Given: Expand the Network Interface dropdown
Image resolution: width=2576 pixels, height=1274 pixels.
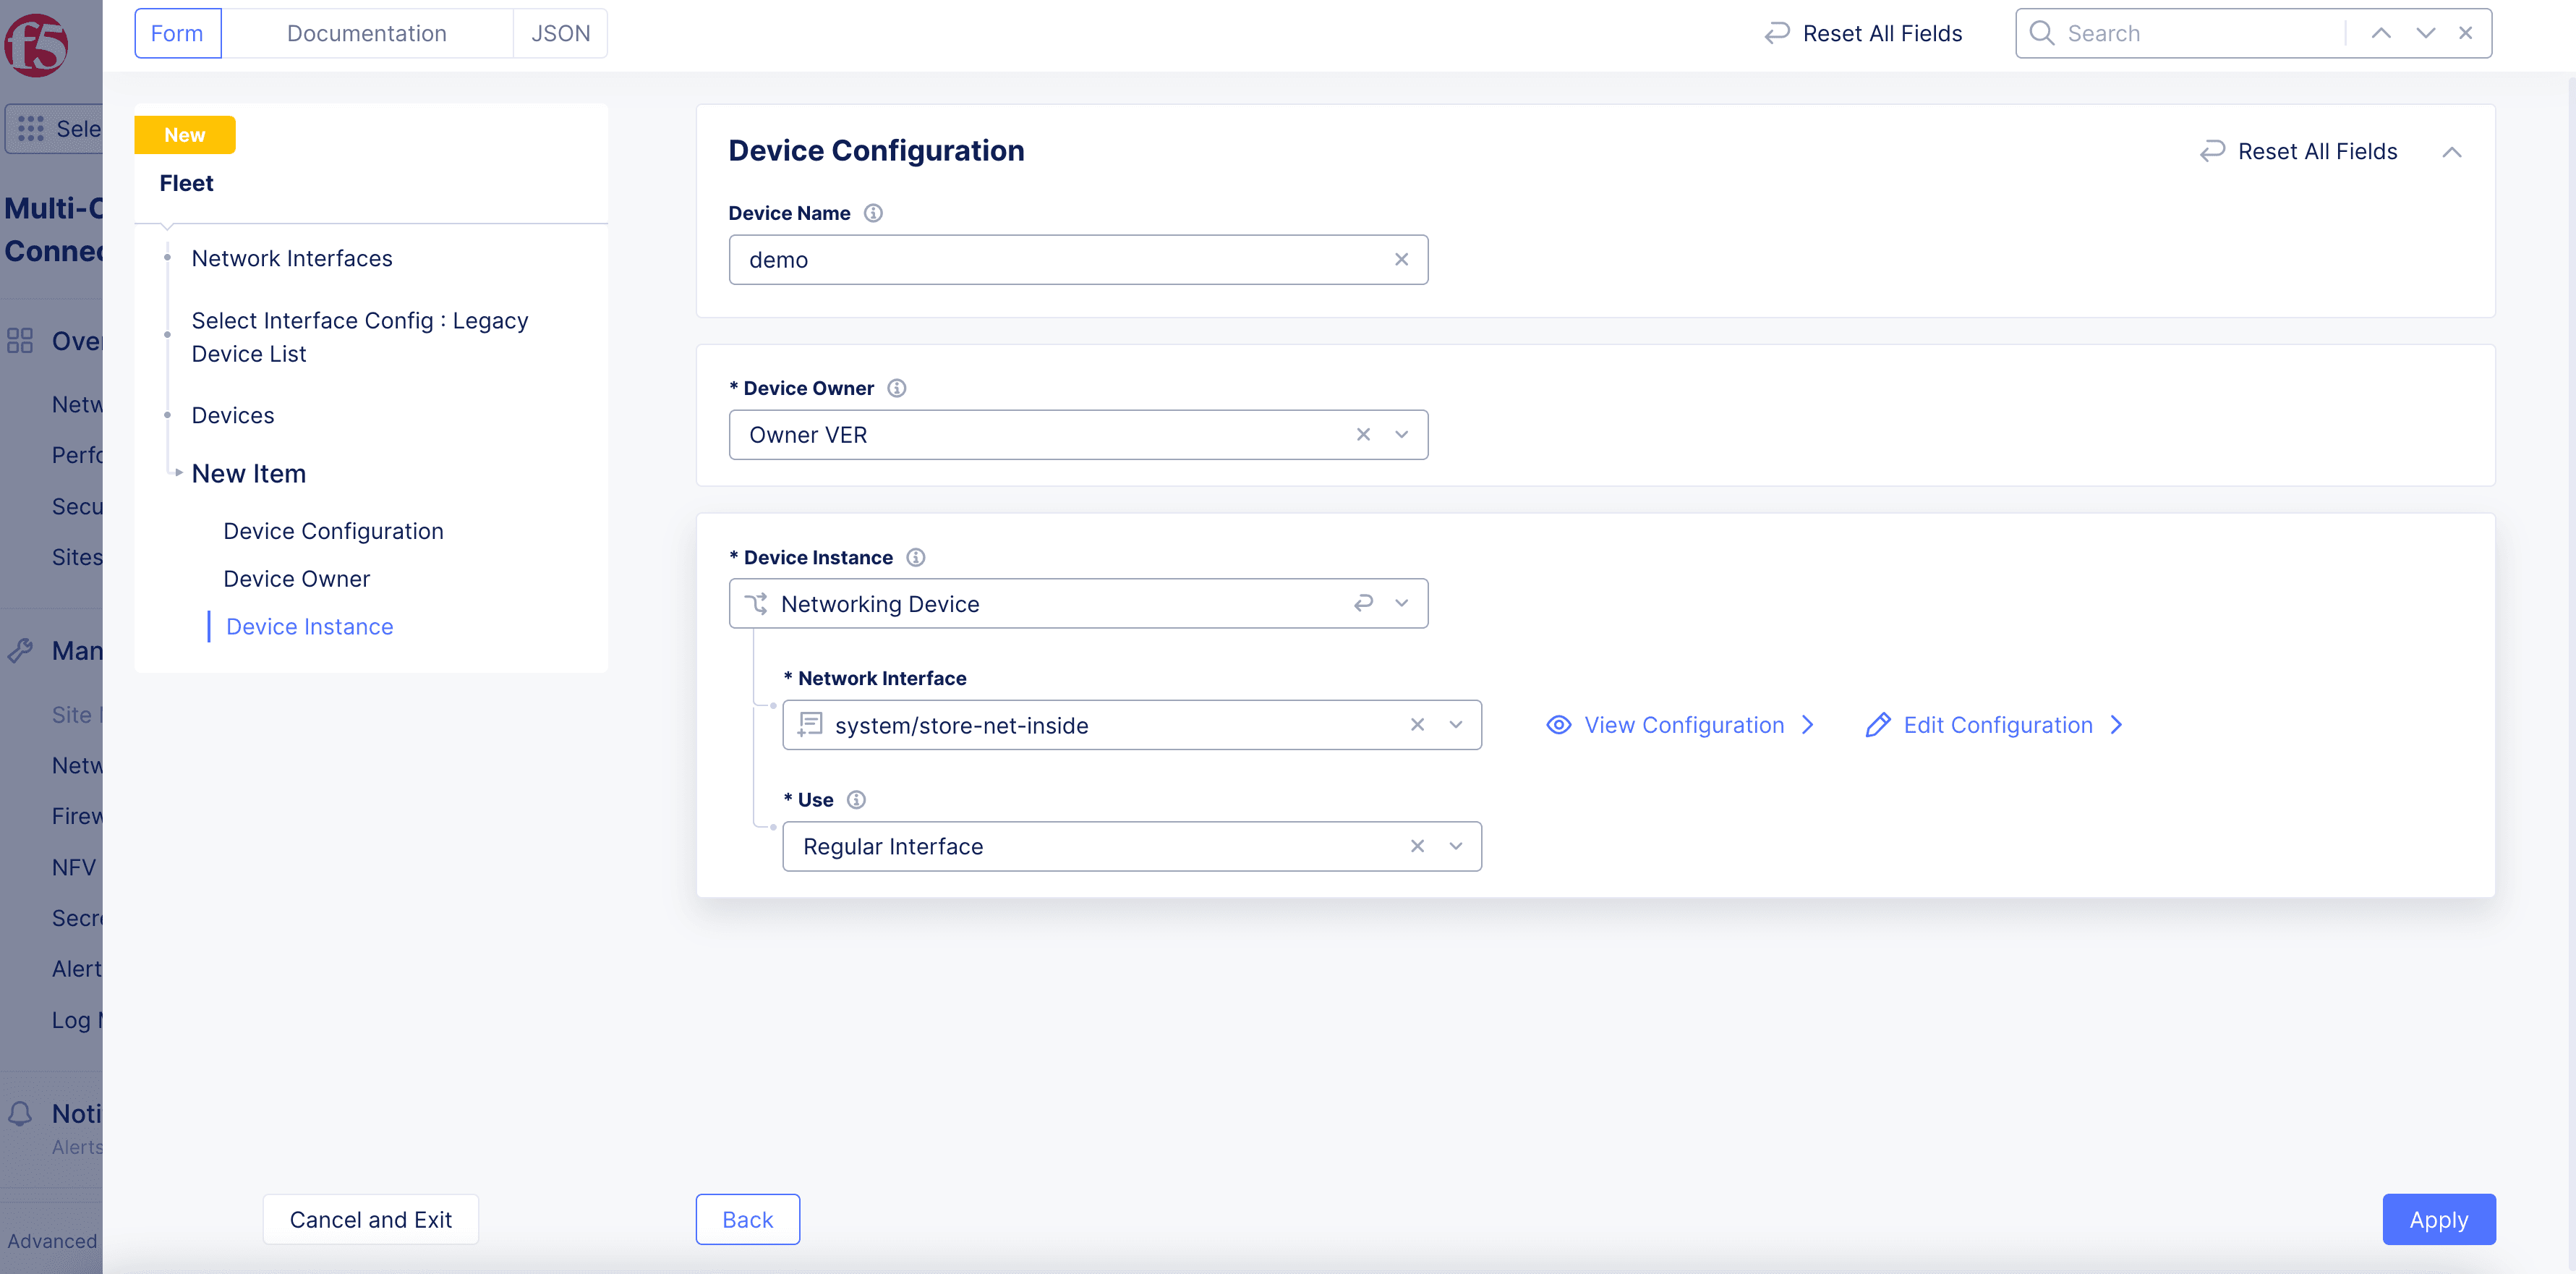Looking at the screenshot, I should point(1456,725).
